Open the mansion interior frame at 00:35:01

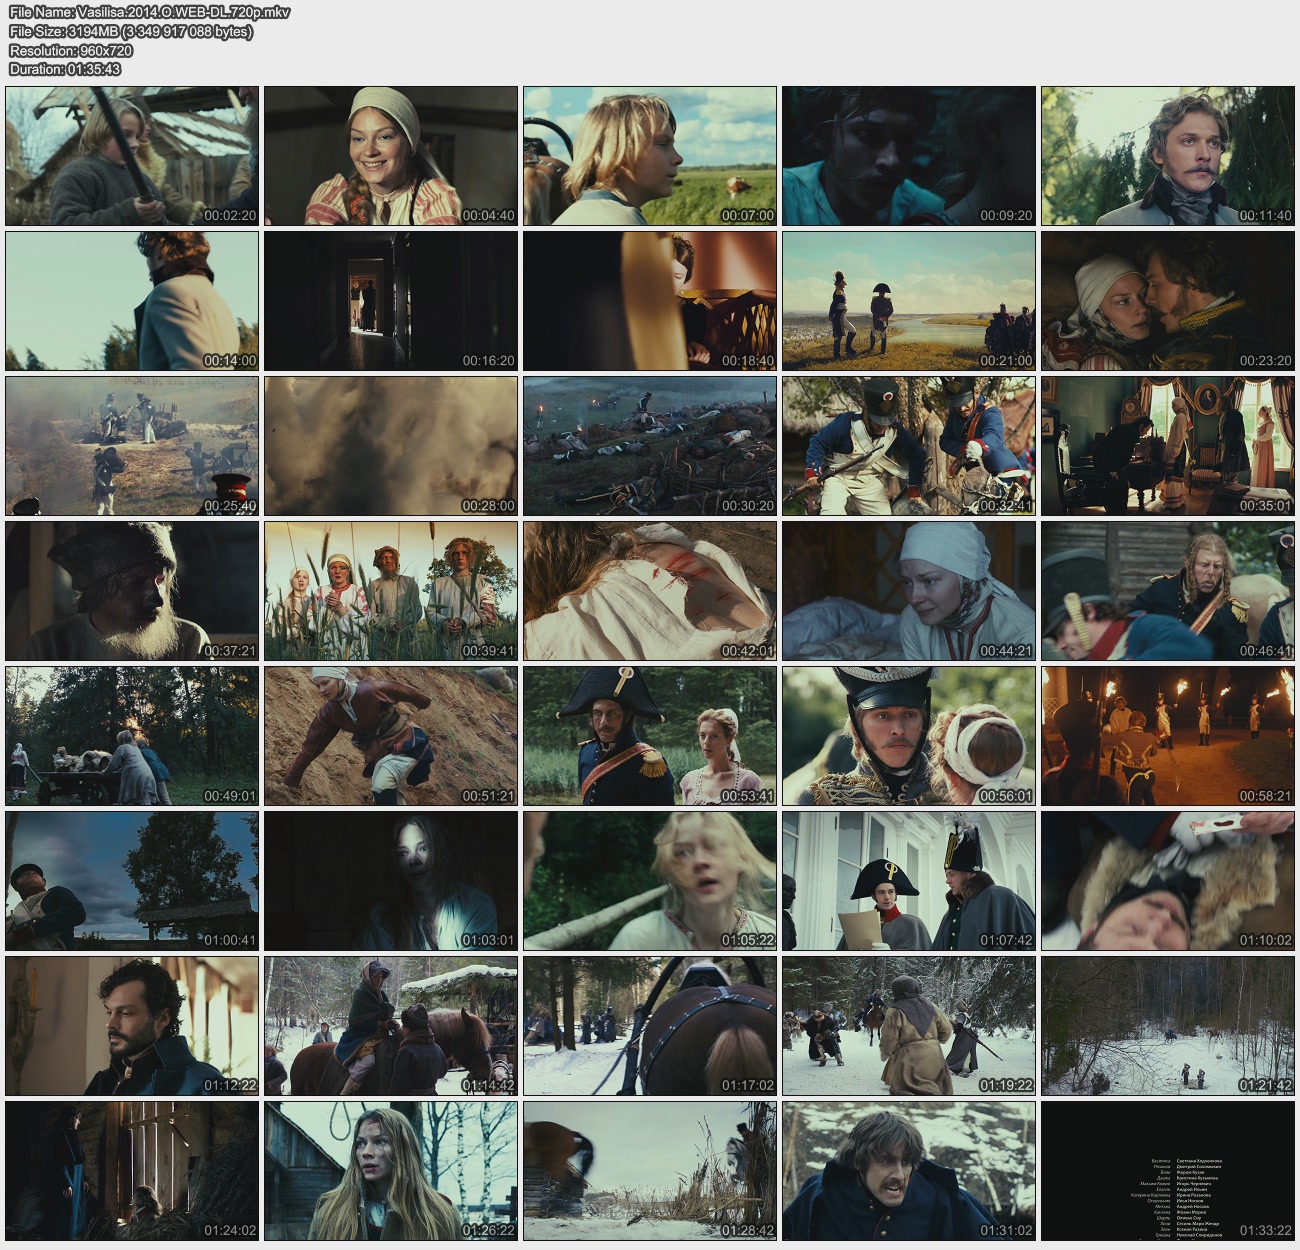point(1168,446)
